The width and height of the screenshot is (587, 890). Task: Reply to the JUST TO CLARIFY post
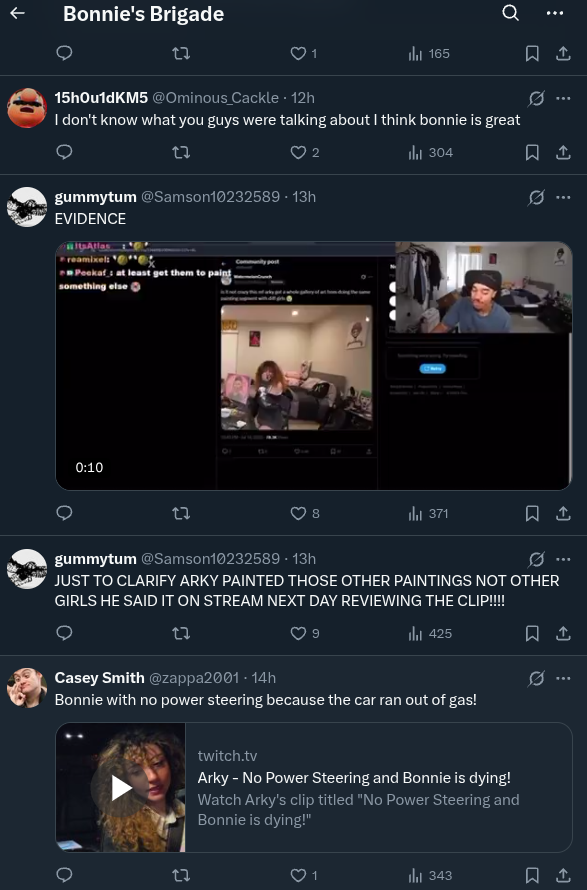tap(64, 633)
